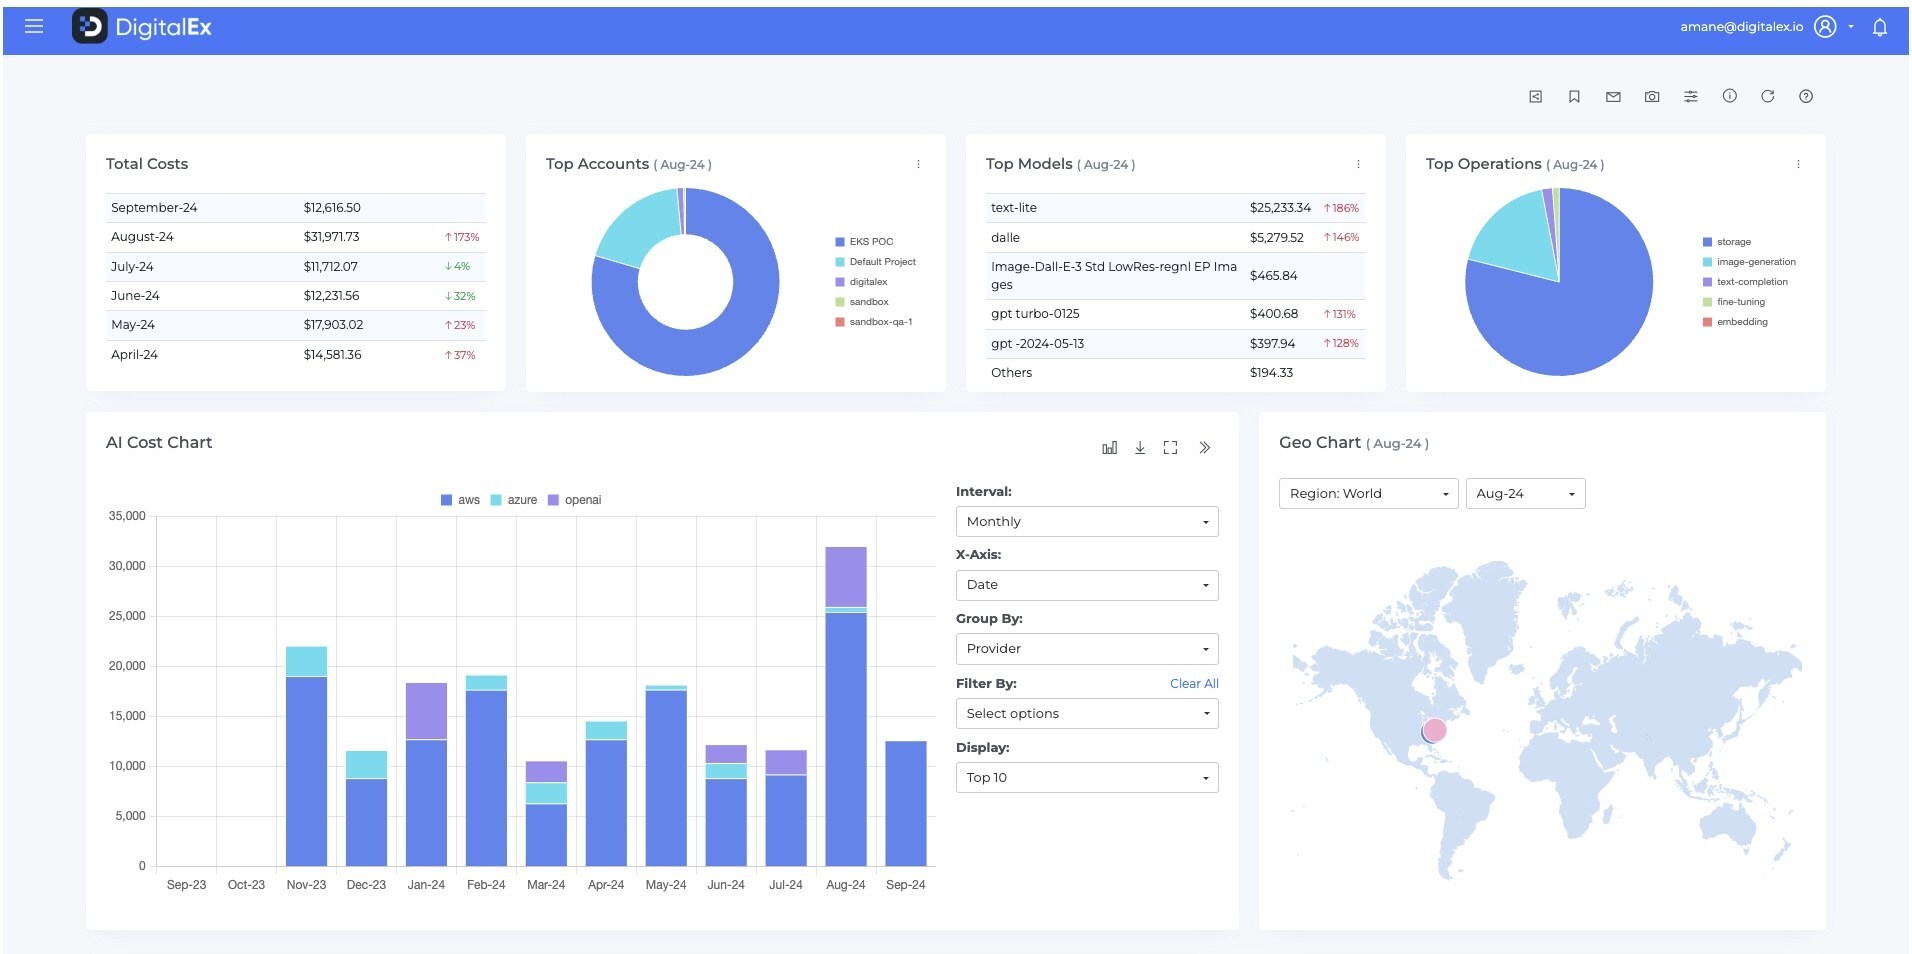Click the Aug-24 bar's openai segment
This screenshot has height=954, width=1912.
click(845, 576)
